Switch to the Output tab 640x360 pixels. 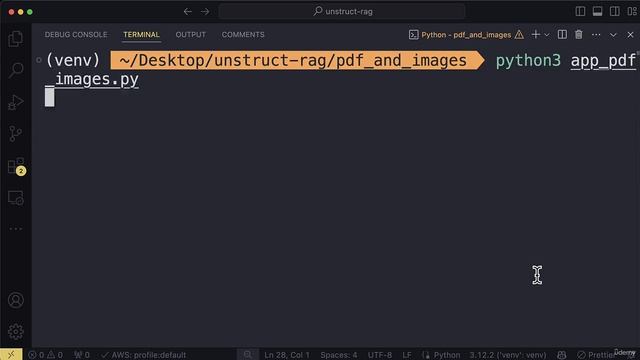coord(191,35)
